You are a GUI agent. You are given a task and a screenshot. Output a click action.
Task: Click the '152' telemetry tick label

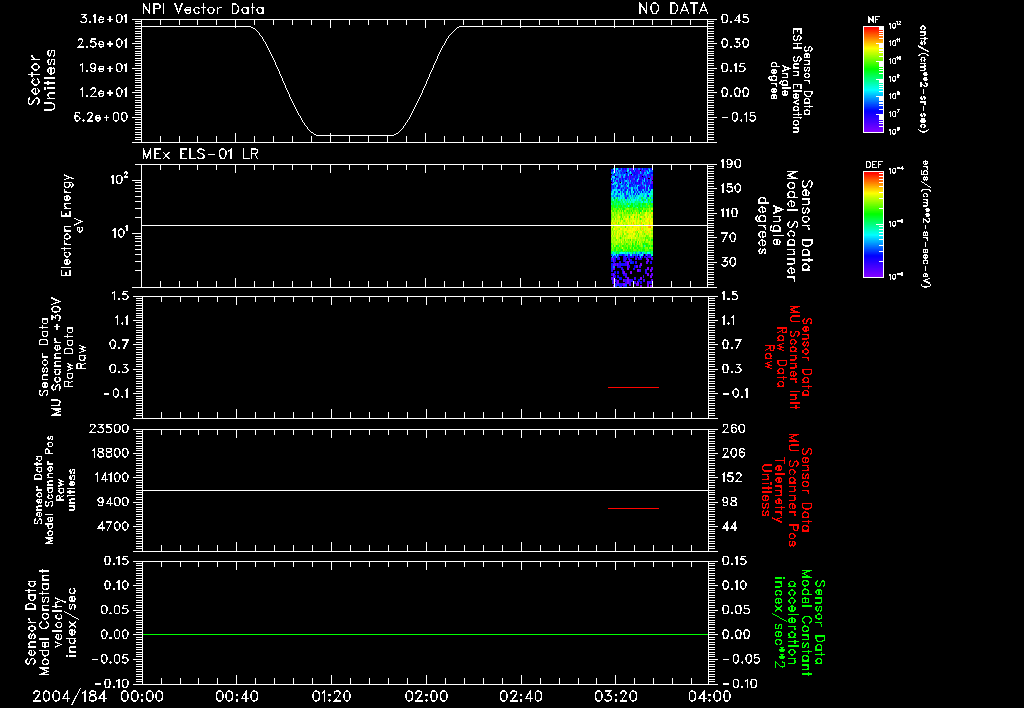tap(731, 477)
